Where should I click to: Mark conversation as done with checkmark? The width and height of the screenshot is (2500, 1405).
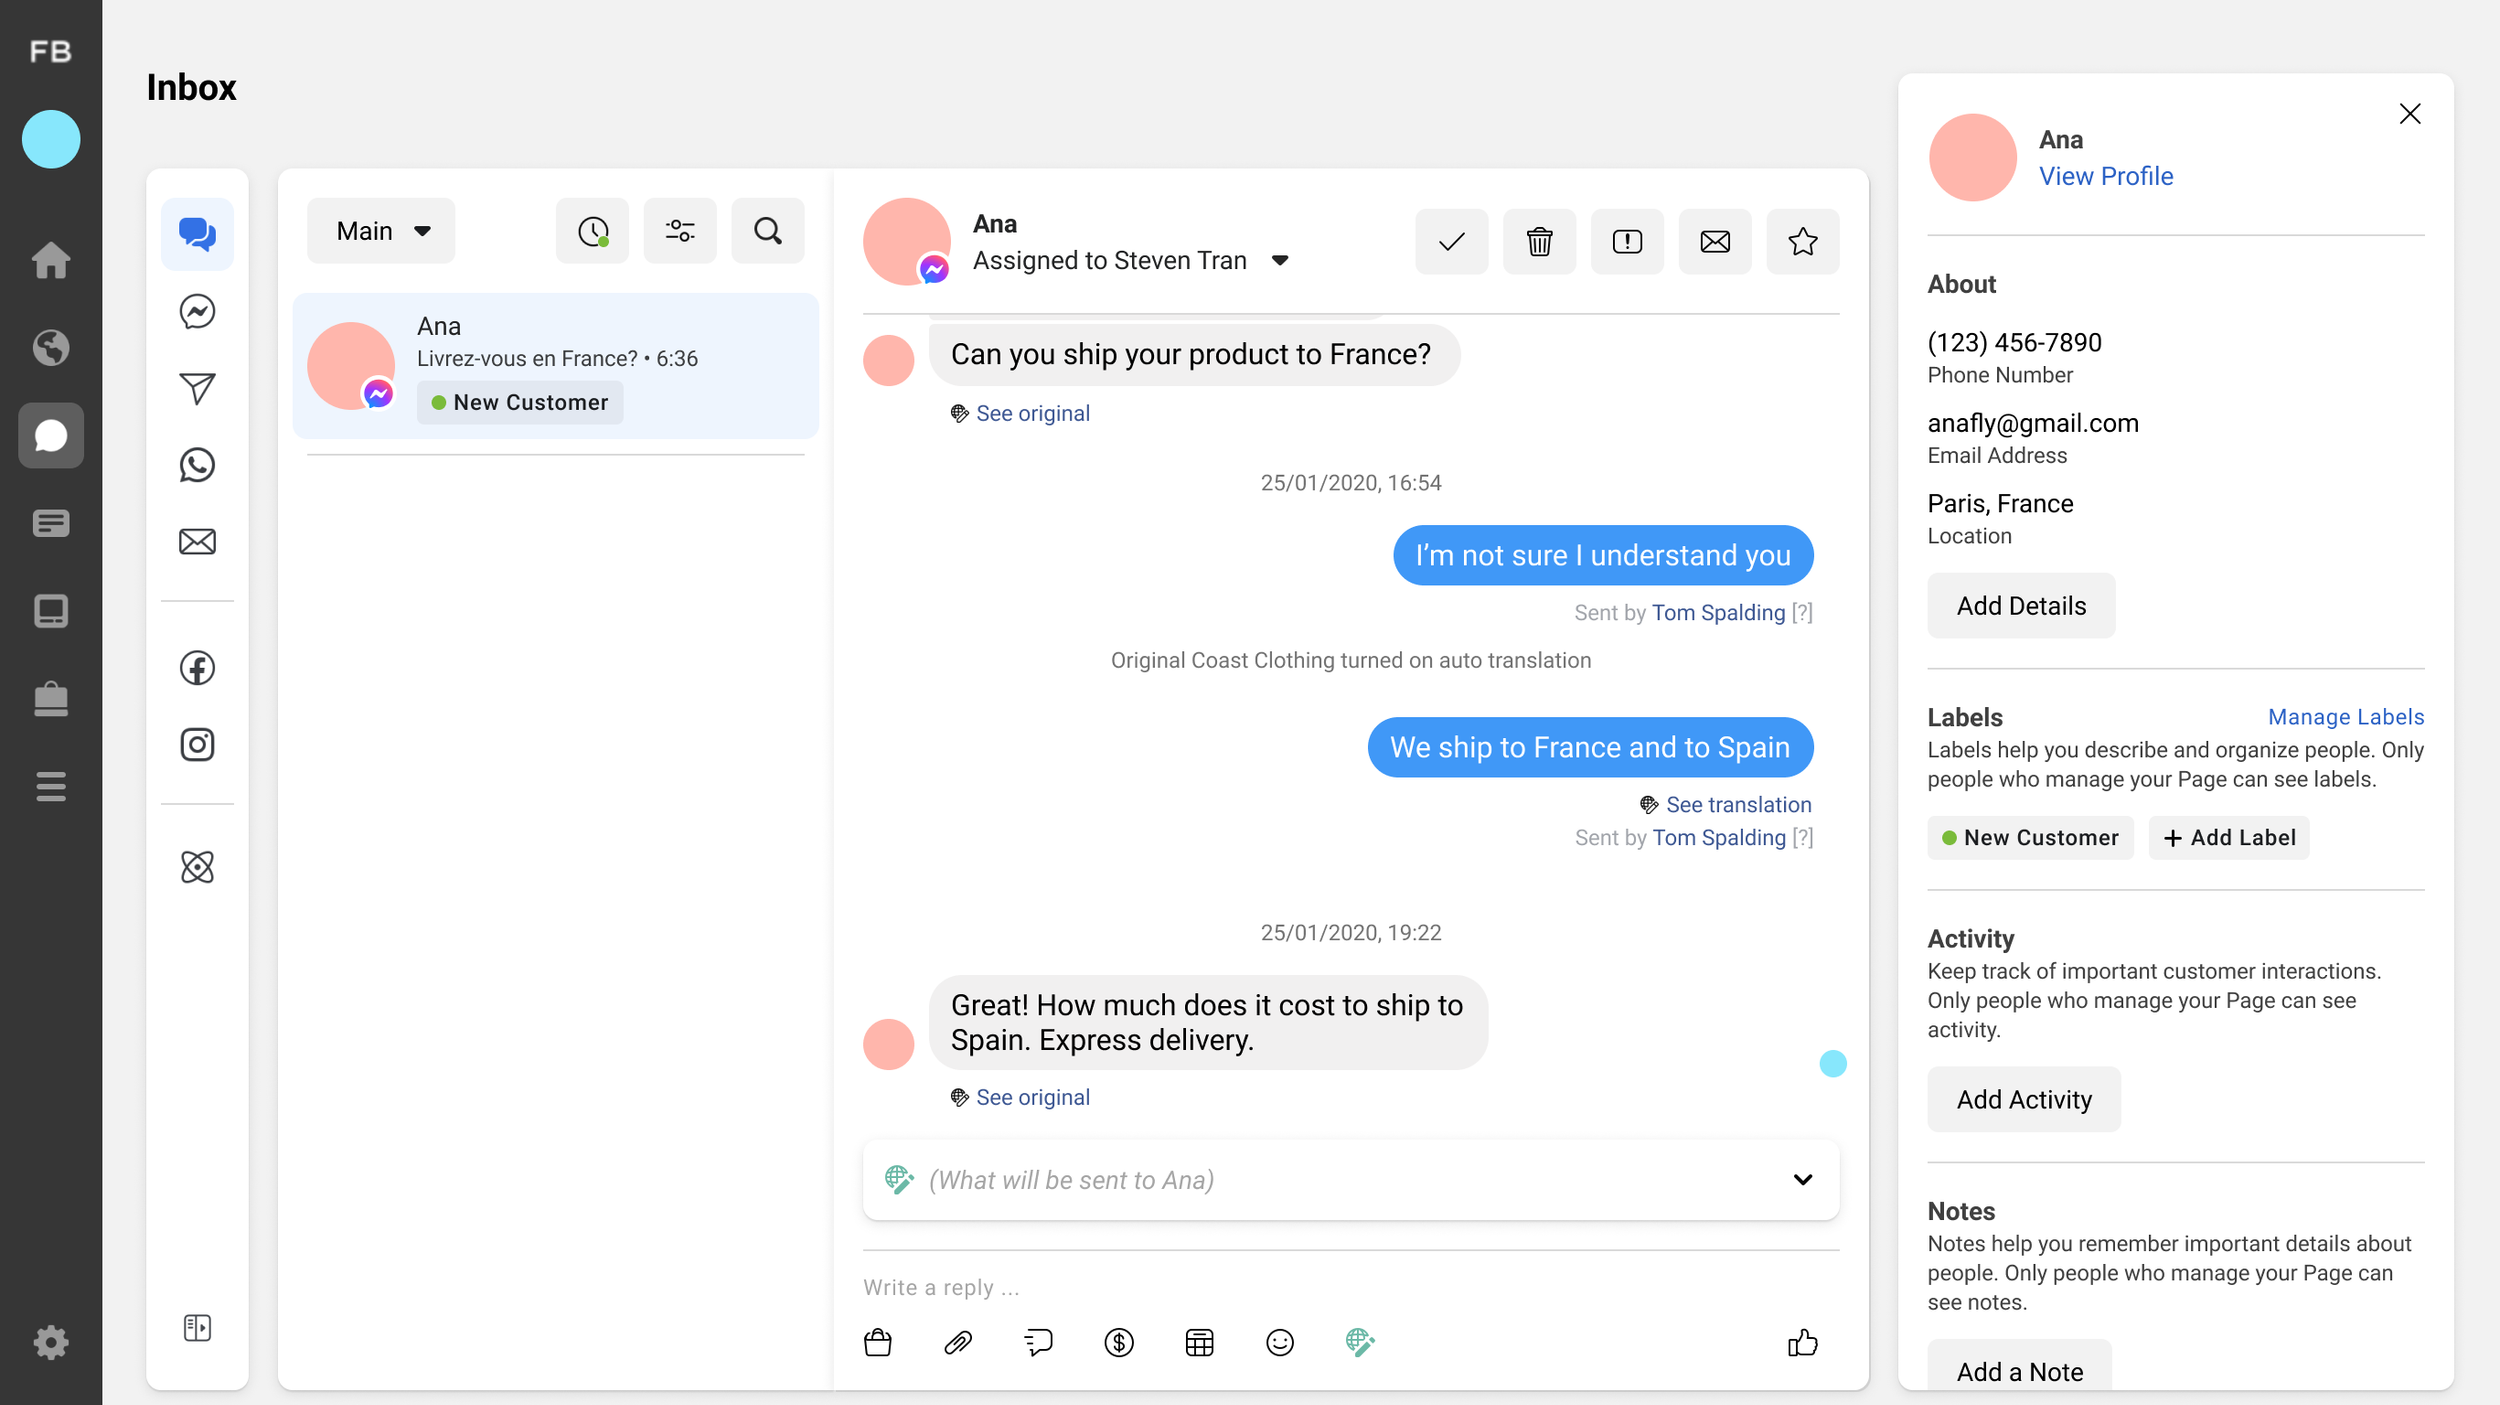1451,241
